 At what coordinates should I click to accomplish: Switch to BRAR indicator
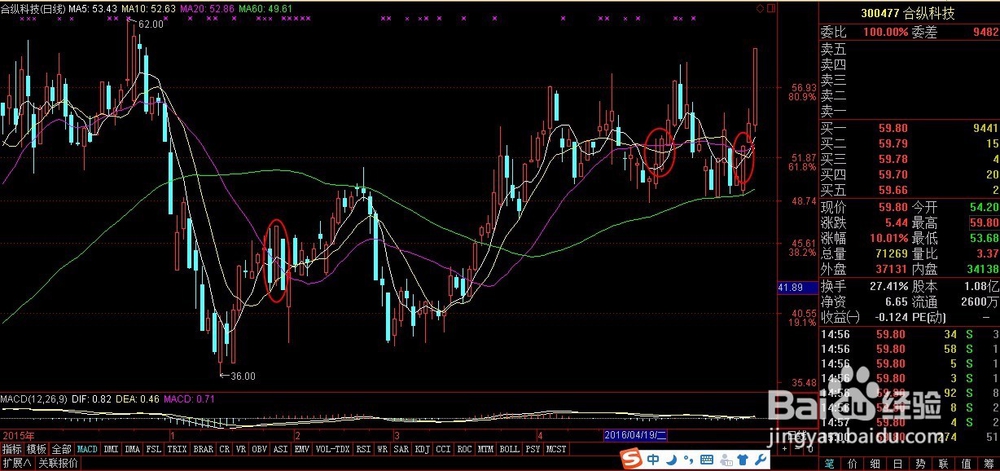(203, 449)
